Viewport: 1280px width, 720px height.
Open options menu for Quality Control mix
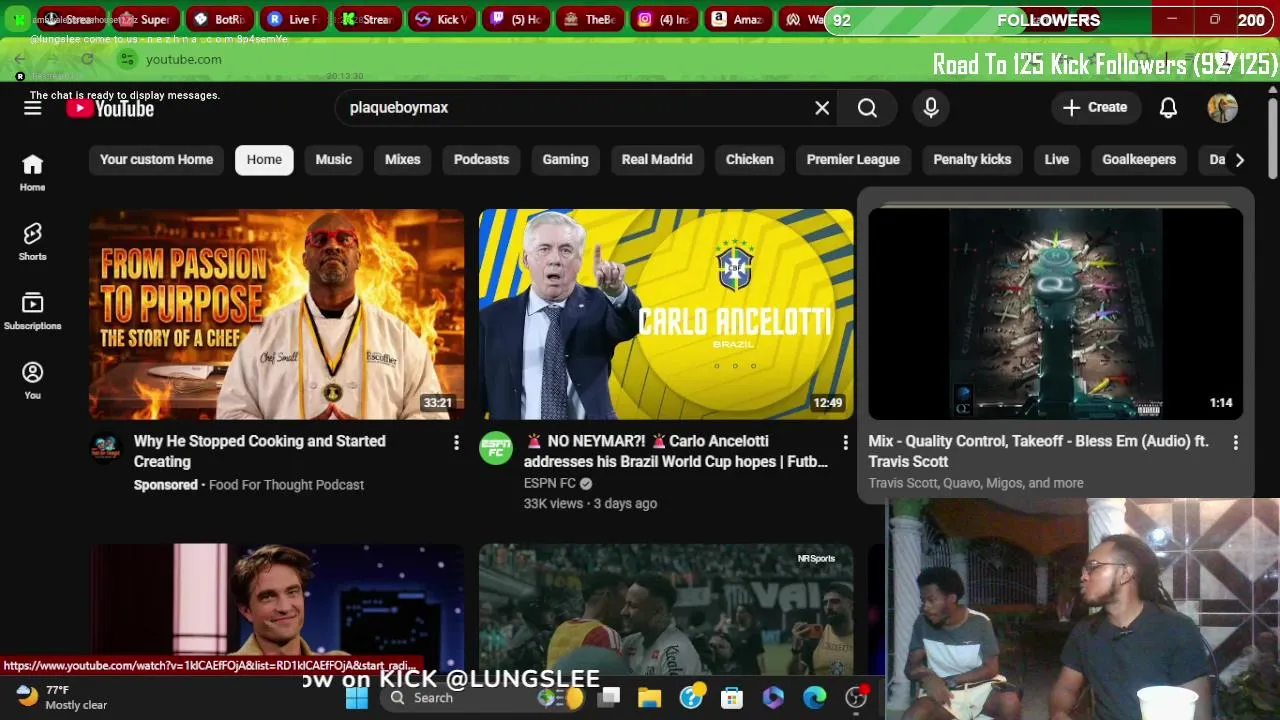1235,442
